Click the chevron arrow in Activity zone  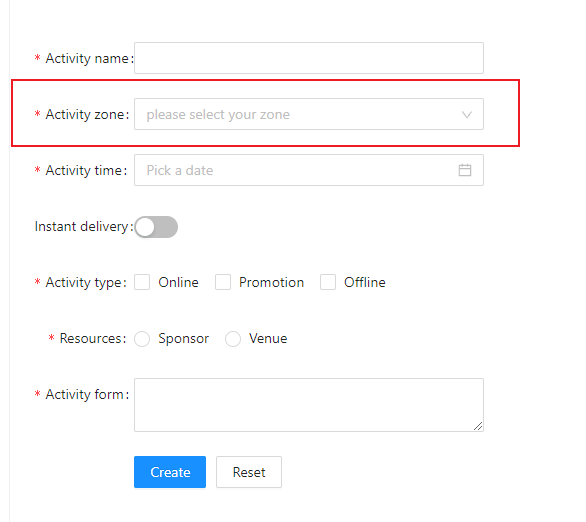pyautogui.click(x=466, y=114)
